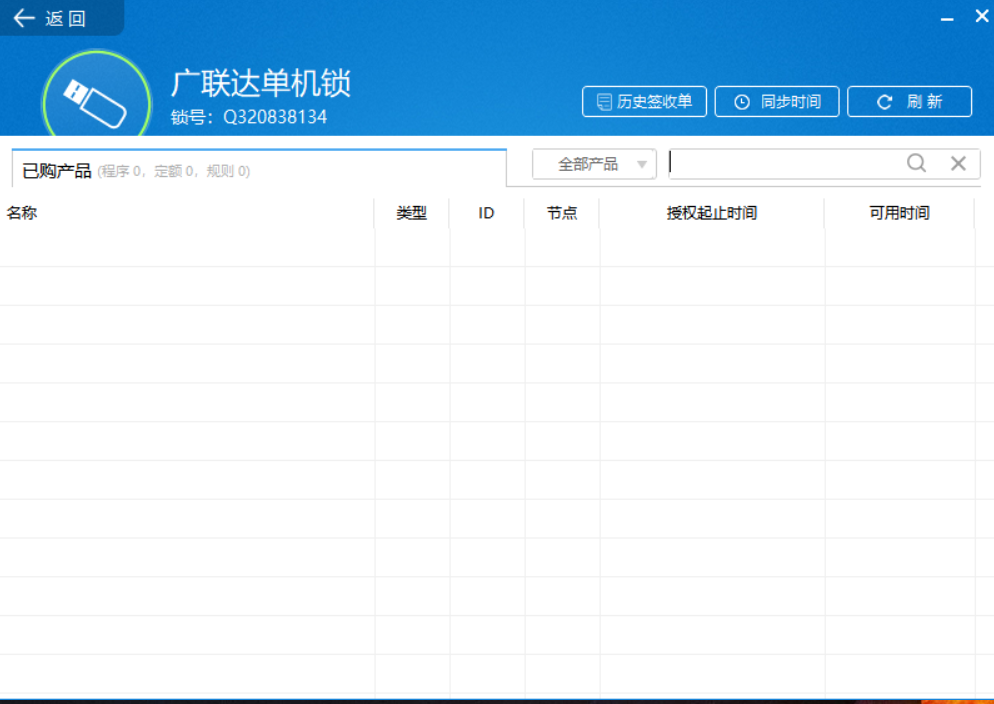The width and height of the screenshot is (994, 704).
Task: Click the ID column header
Action: (x=486, y=213)
